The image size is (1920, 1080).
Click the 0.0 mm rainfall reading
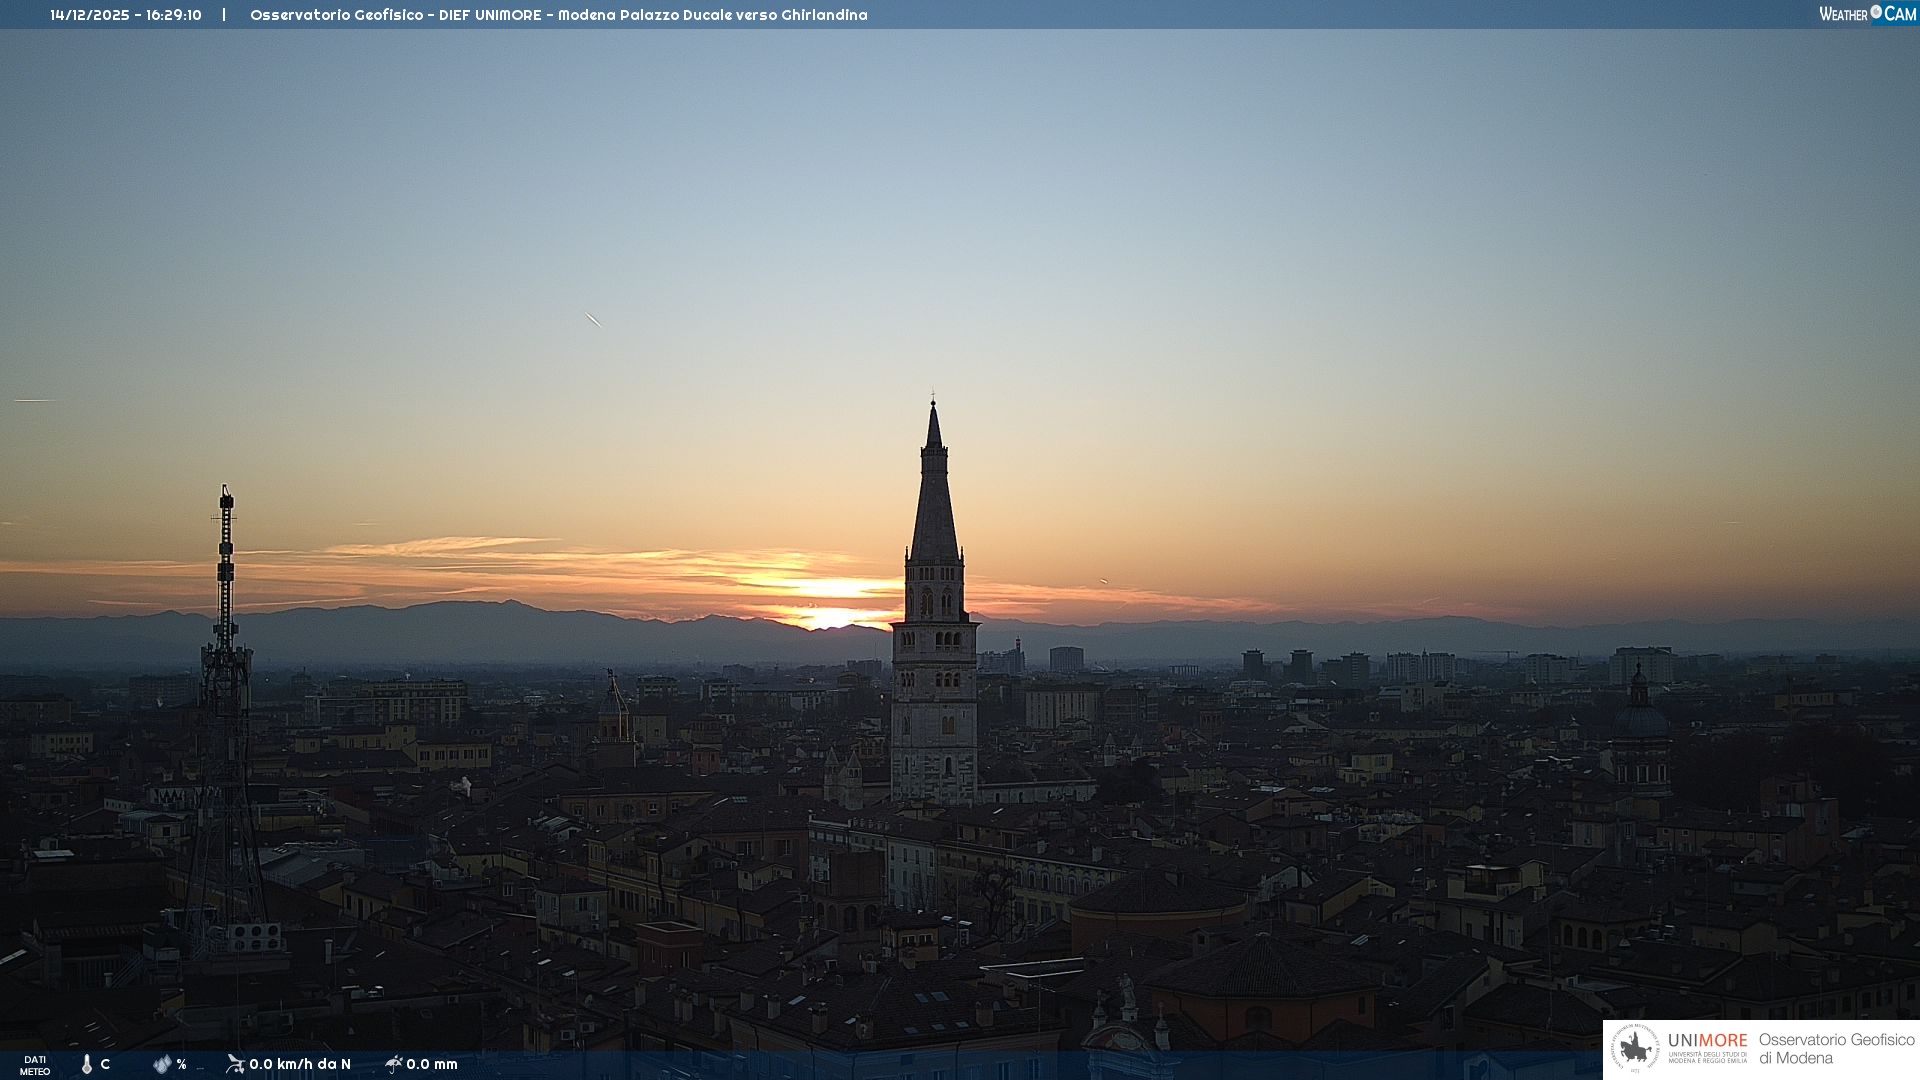coord(432,1064)
